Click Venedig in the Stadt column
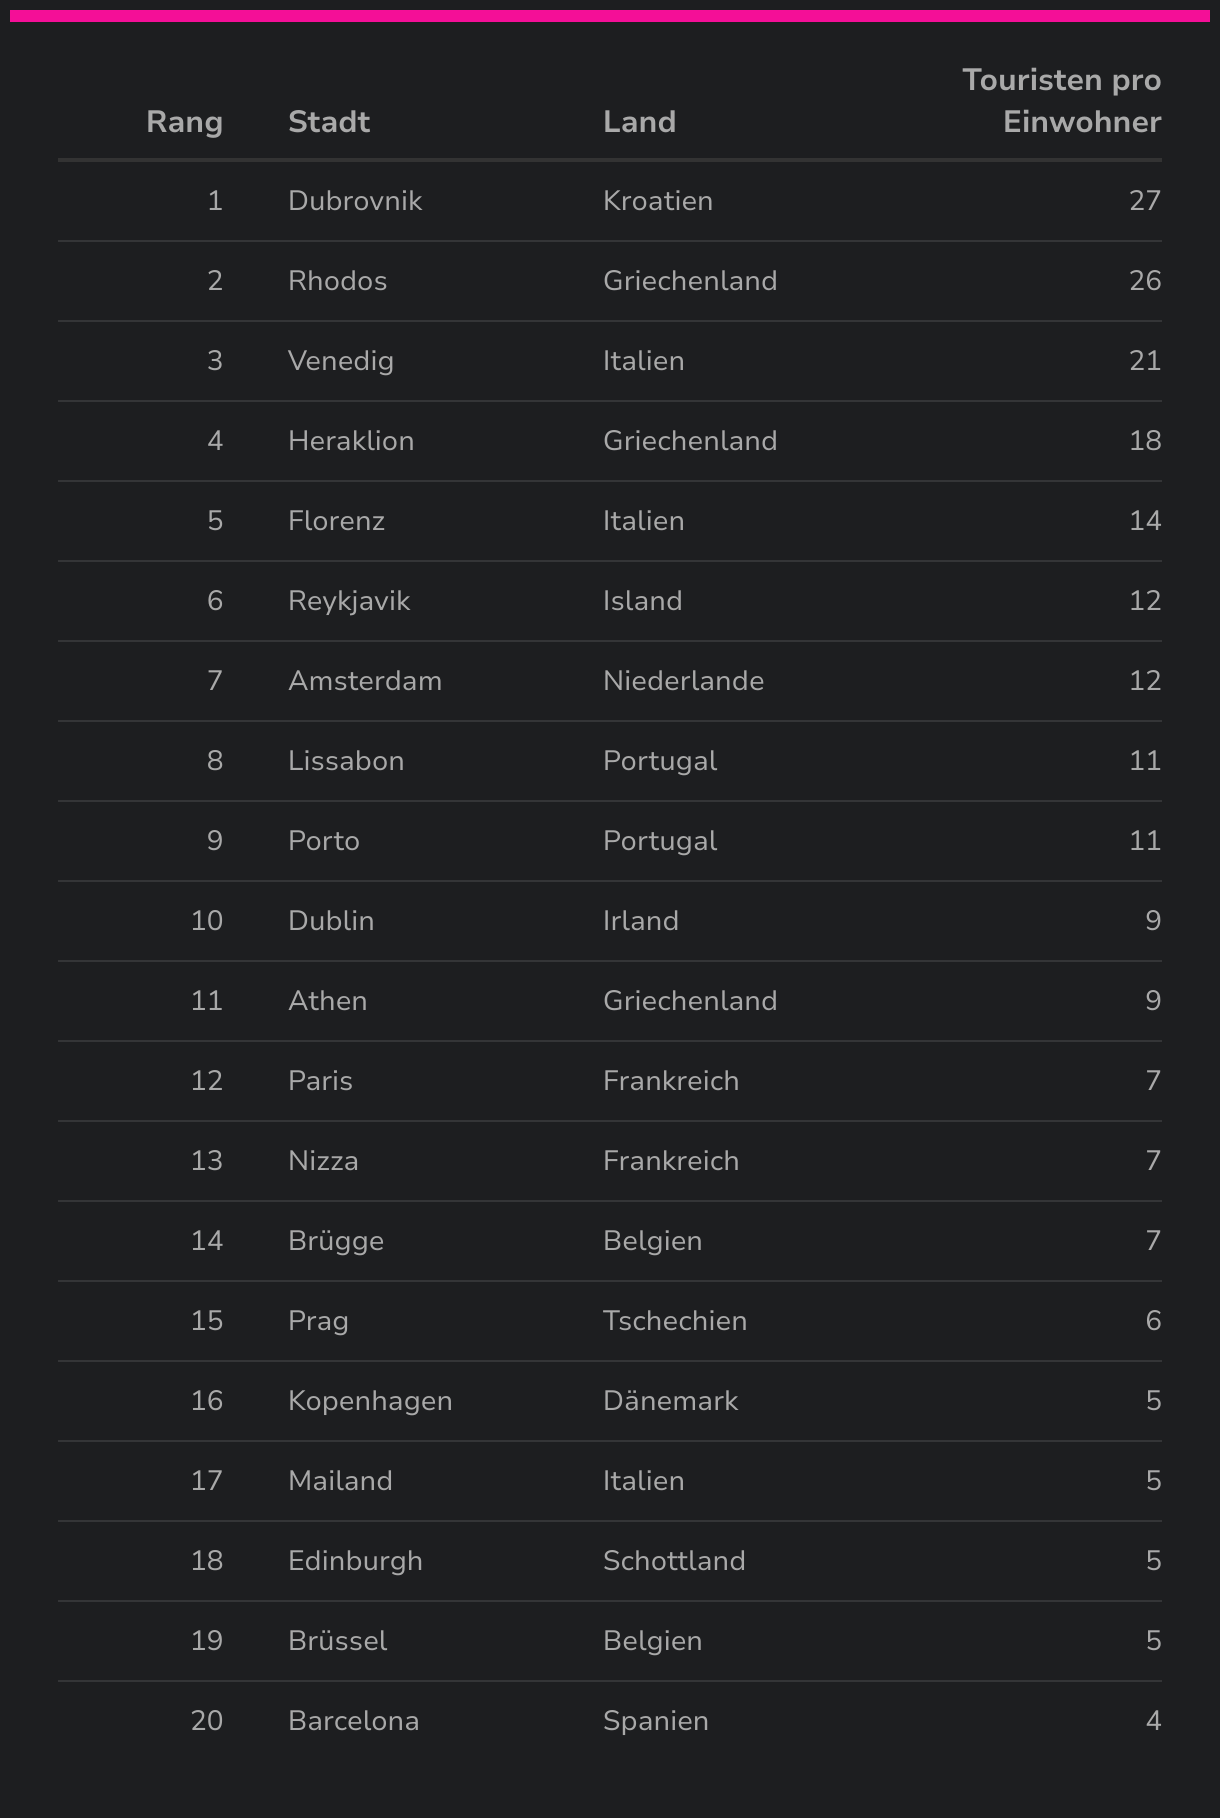Image resolution: width=1220 pixels, height=1818 pixels. [x=341, y=361]
